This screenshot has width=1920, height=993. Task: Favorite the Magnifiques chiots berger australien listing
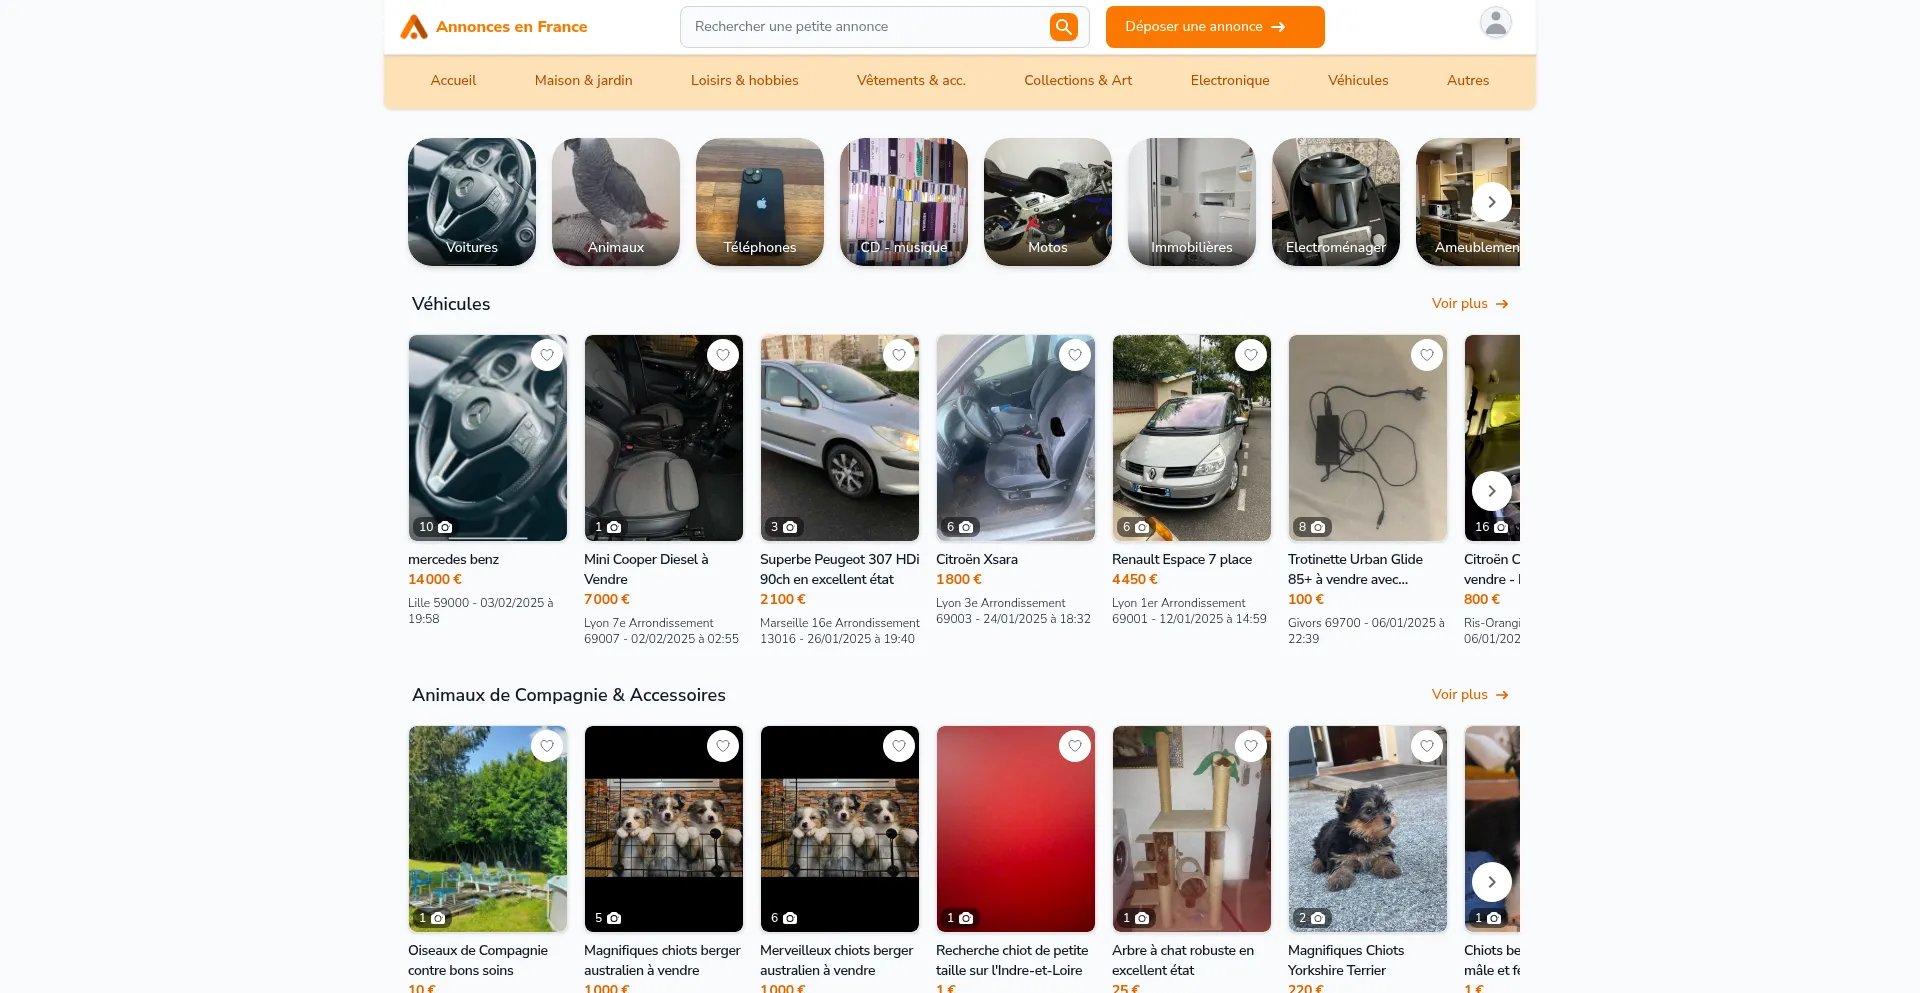723,746
